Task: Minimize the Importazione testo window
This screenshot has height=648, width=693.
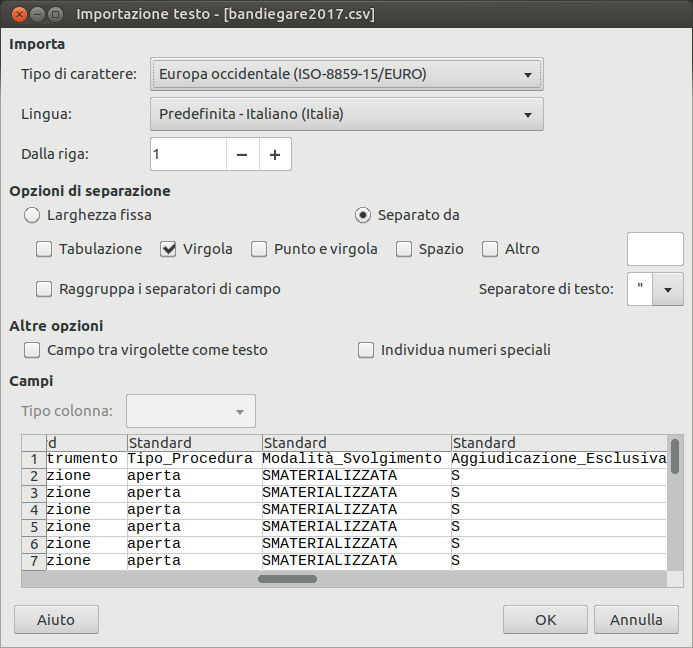Action: (x=38, y=15)
